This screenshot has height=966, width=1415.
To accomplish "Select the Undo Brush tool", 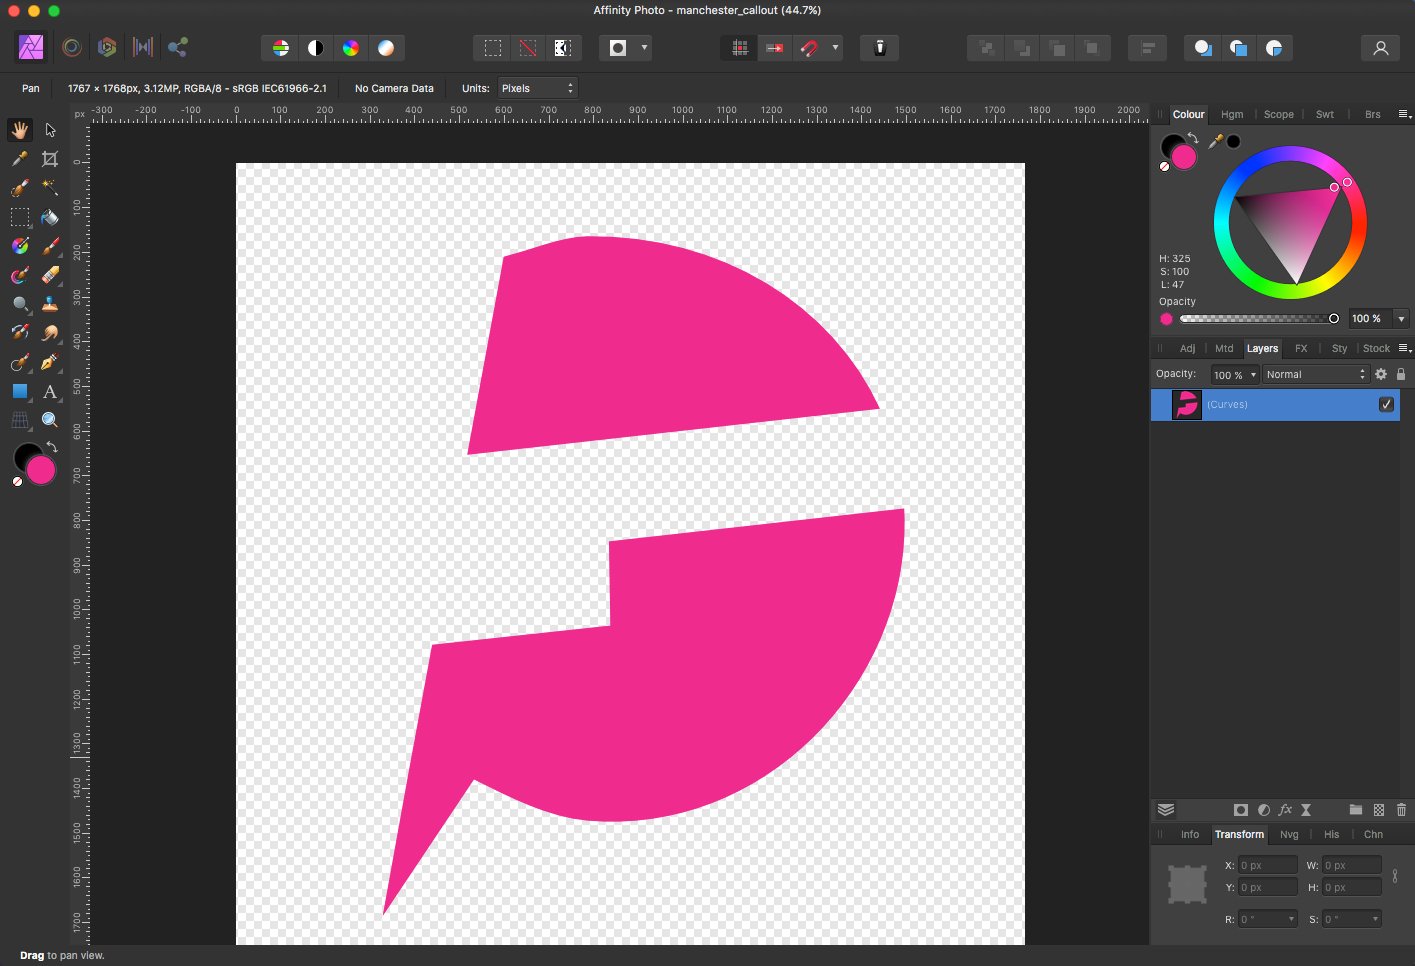I will (x=20, y=333).
